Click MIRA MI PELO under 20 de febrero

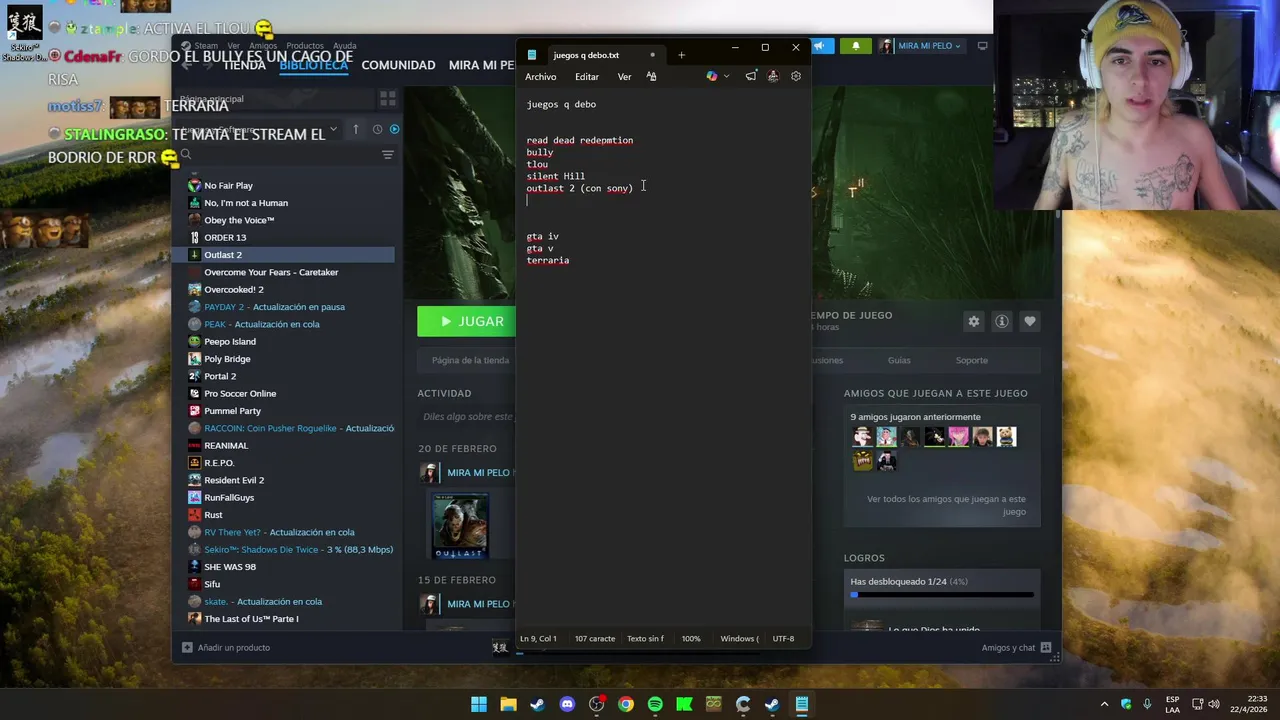pyautogui.click(x=478, y=472)
